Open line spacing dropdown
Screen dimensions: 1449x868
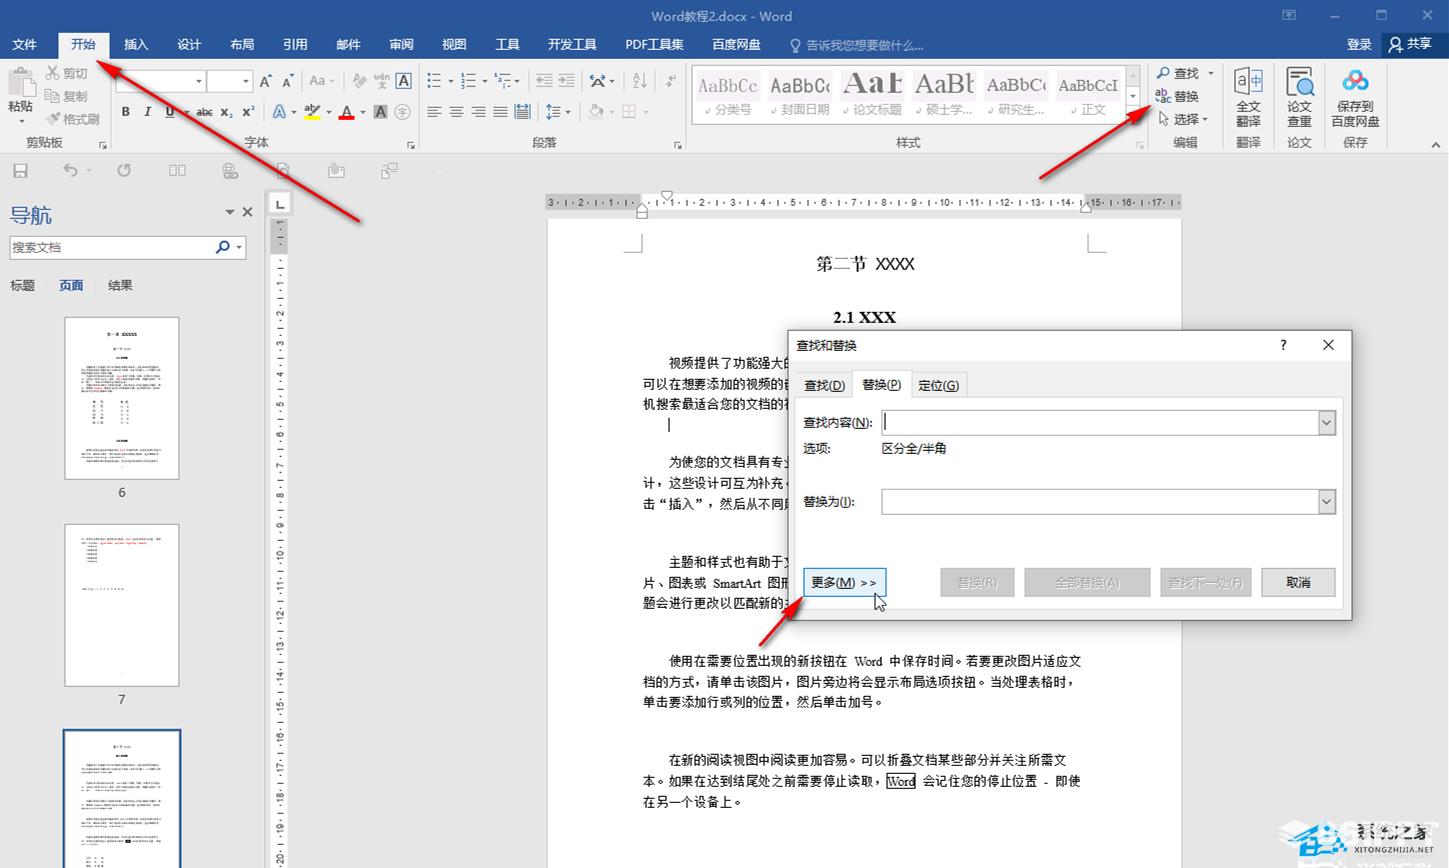[x=567, y=112]
